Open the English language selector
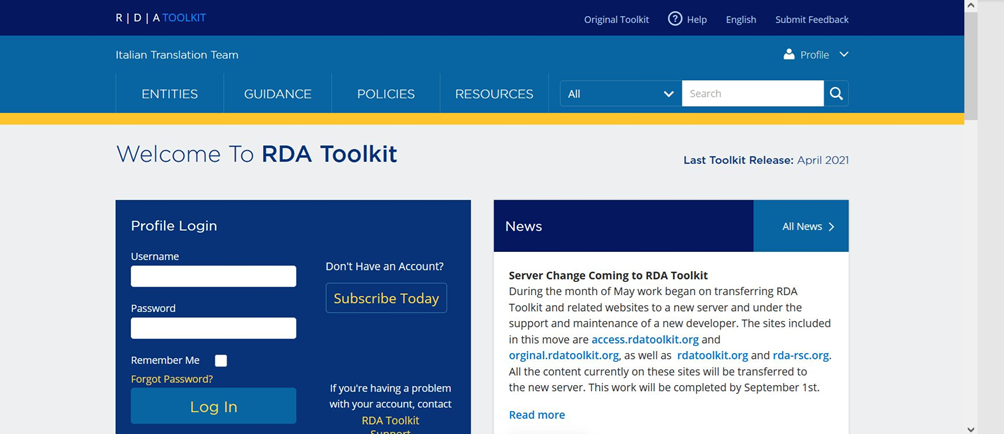Image resolution: width=1004 pixels, height=434 pixels. pyautogui.click(x=741, y=20)
